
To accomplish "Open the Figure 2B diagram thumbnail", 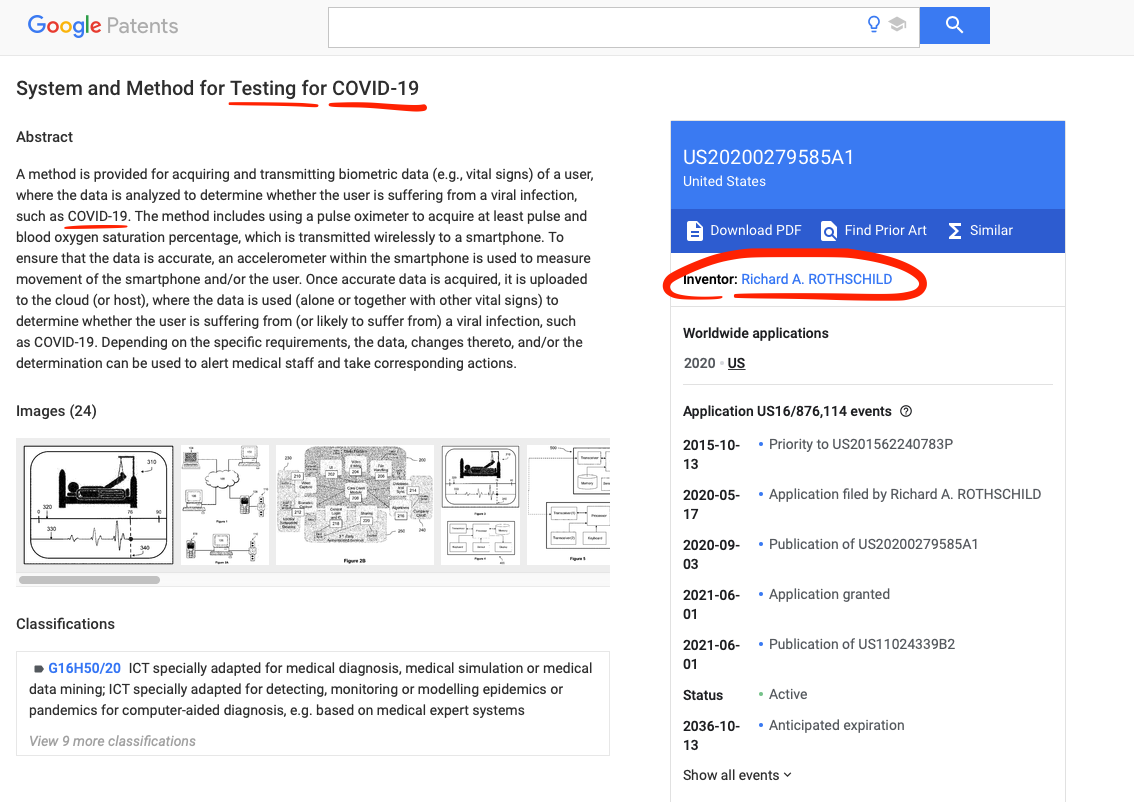I will click(x=355, y=505).
